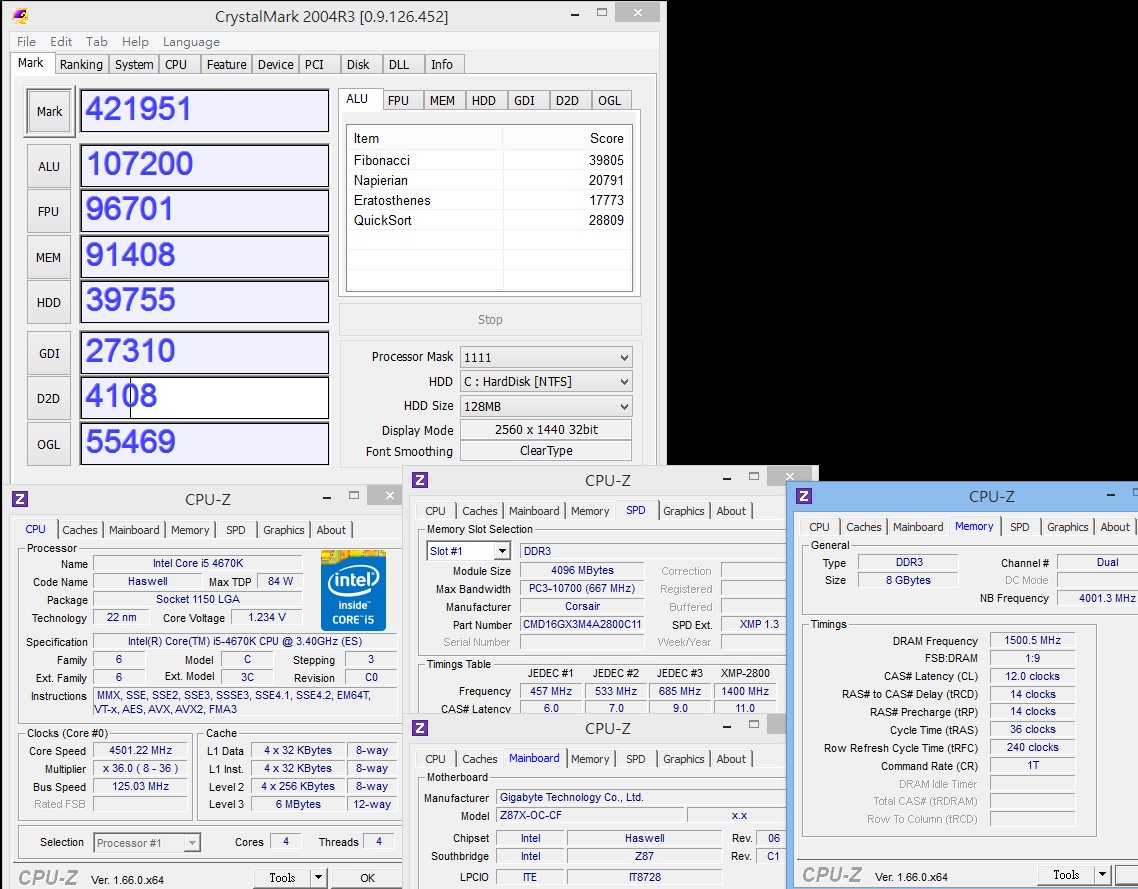Run the OGL benchmark test
Screen dimensions: 1138x889
pos(49,445)
